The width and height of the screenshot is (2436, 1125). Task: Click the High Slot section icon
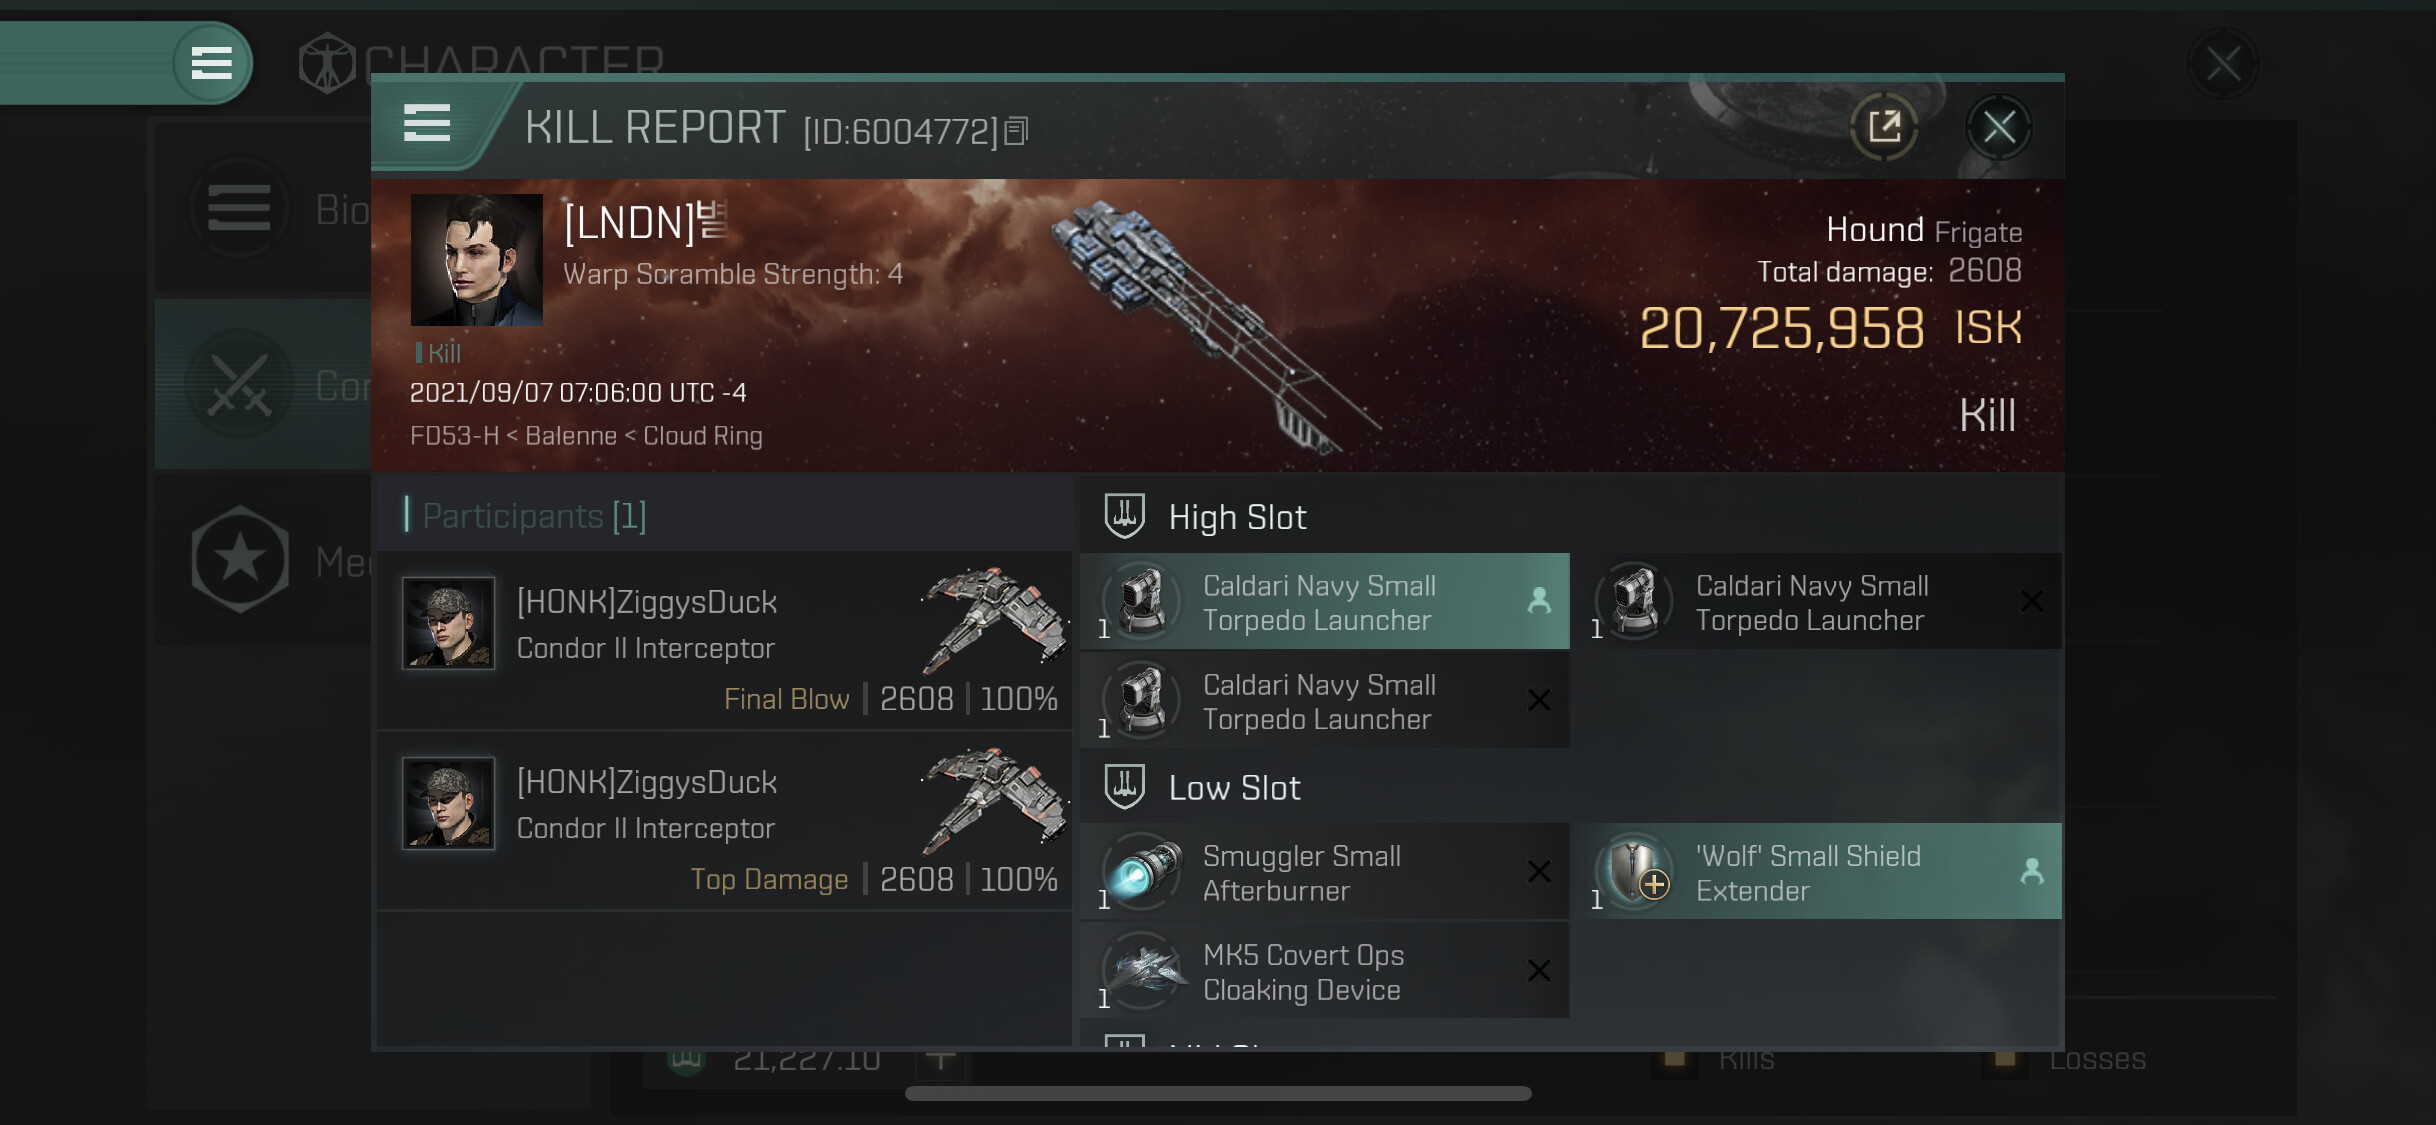tap(1124, 516)
